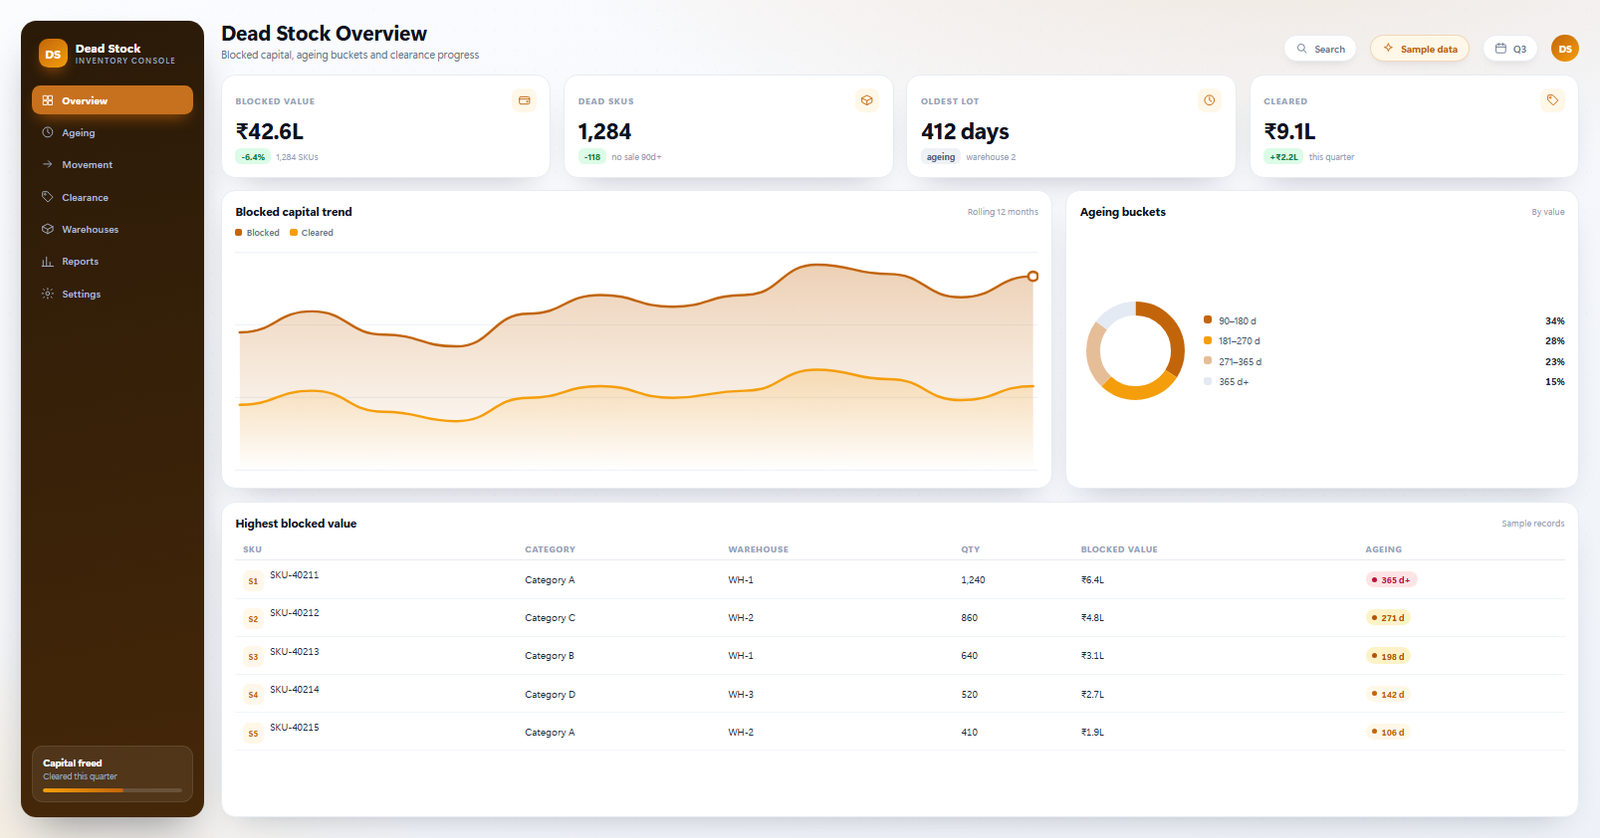
Task: Click the 198 d ageing pill
Action: (x=1388, y=656)
